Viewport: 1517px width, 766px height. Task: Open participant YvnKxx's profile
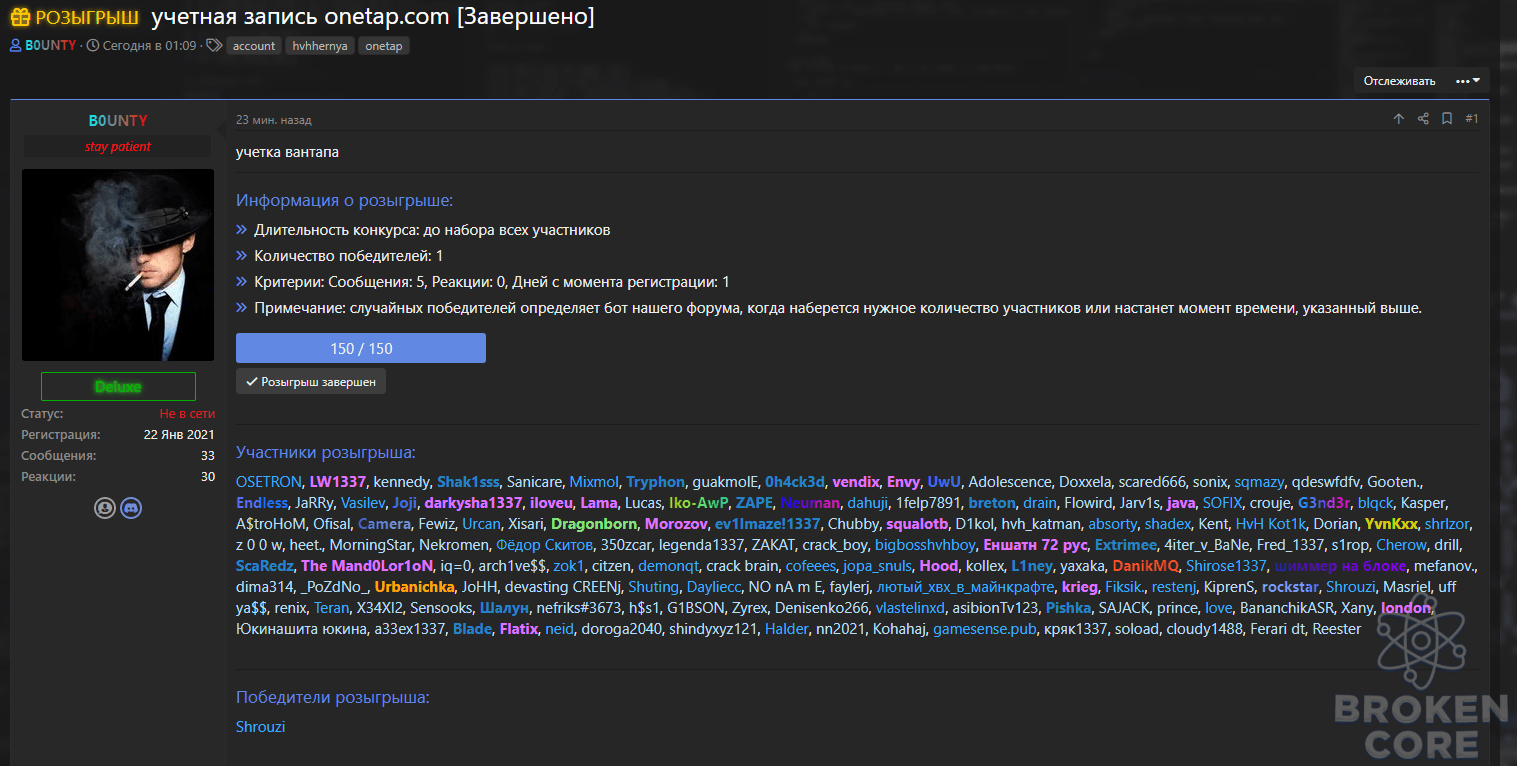[1392, 523]
